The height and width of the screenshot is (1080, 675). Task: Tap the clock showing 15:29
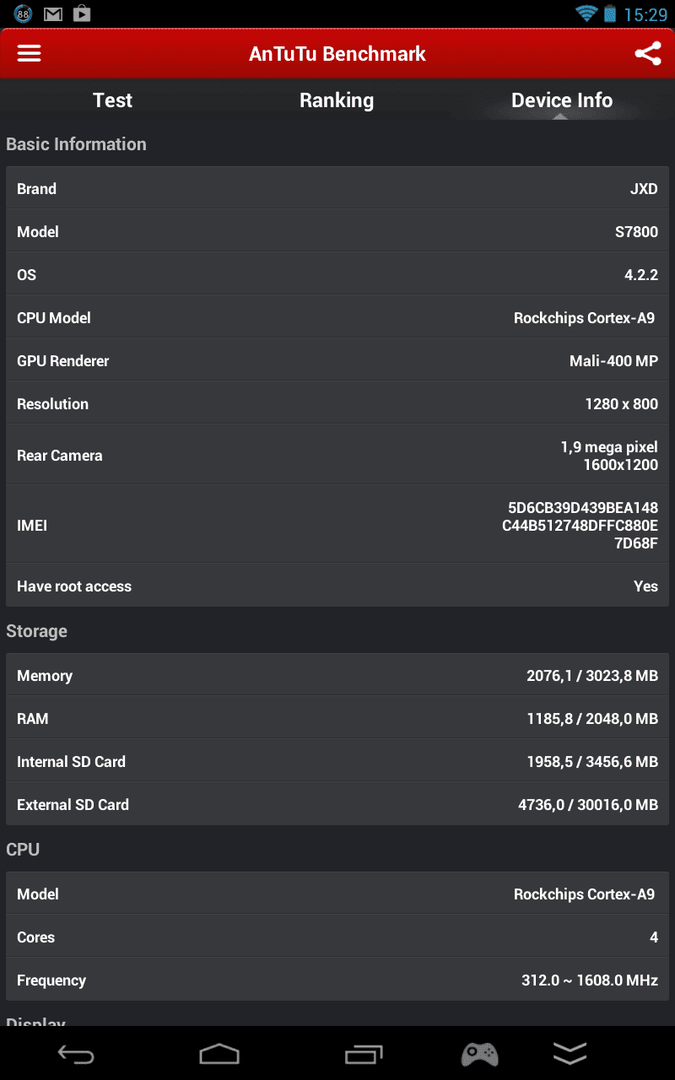tap(645, 14)
